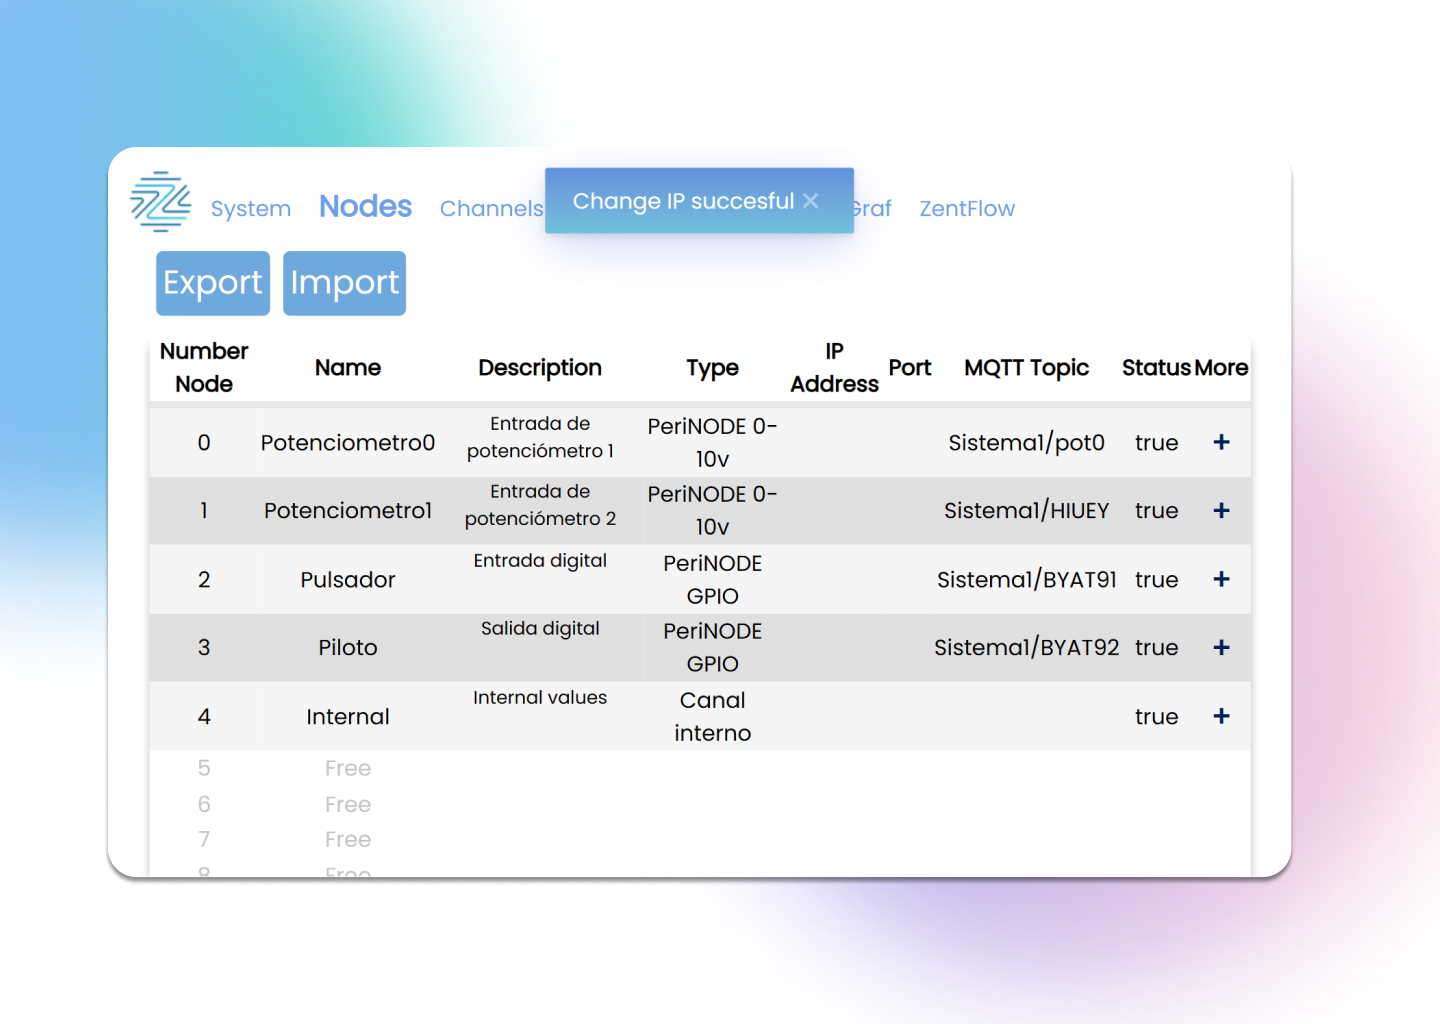
Task: Click description Entrada de potenciómetro 1
Action: [x=540, y=437]
